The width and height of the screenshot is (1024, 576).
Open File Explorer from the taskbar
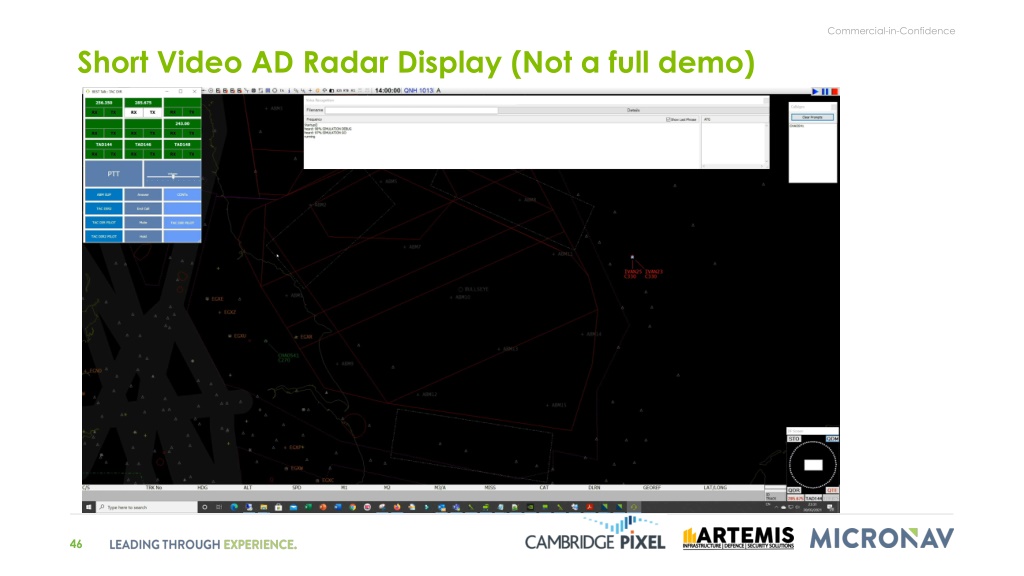(264, 507)
